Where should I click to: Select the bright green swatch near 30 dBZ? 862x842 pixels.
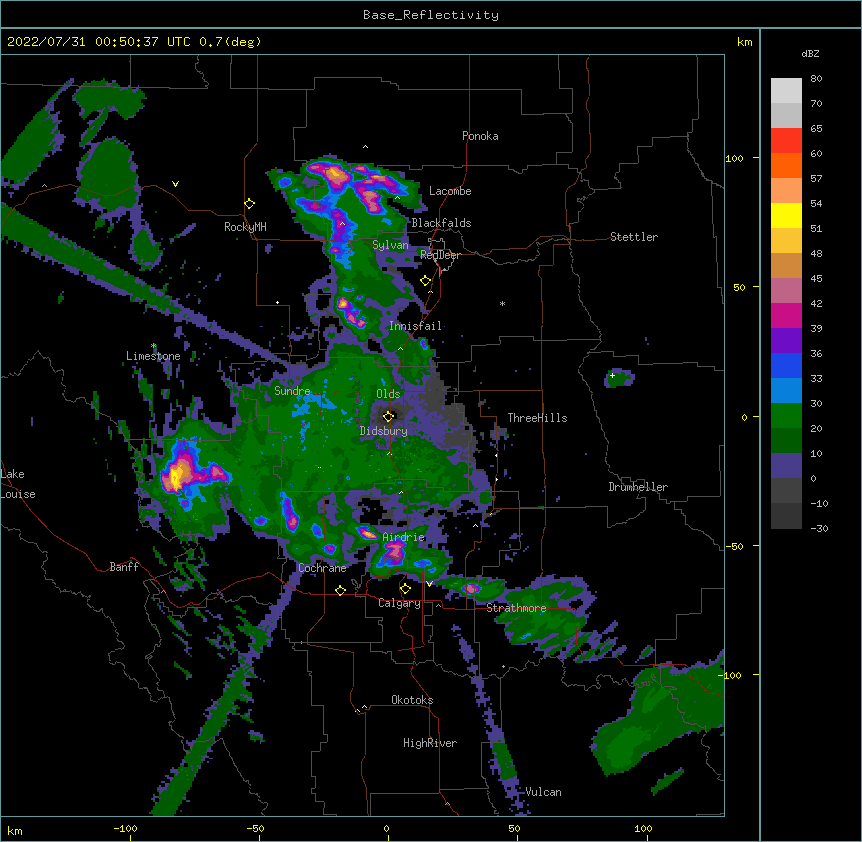(x=786, y=416)
